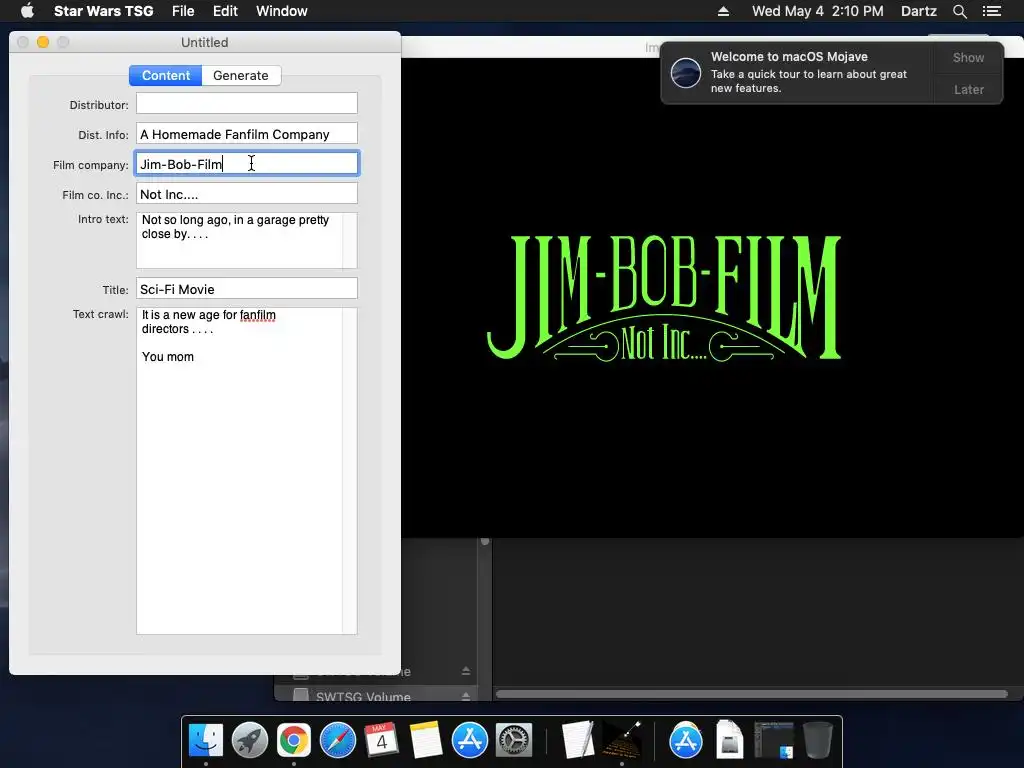This screenshot has height=768, width=1024.
Task: Click the sidebar scroll handle in background window
Action: (x=485, y=541)
